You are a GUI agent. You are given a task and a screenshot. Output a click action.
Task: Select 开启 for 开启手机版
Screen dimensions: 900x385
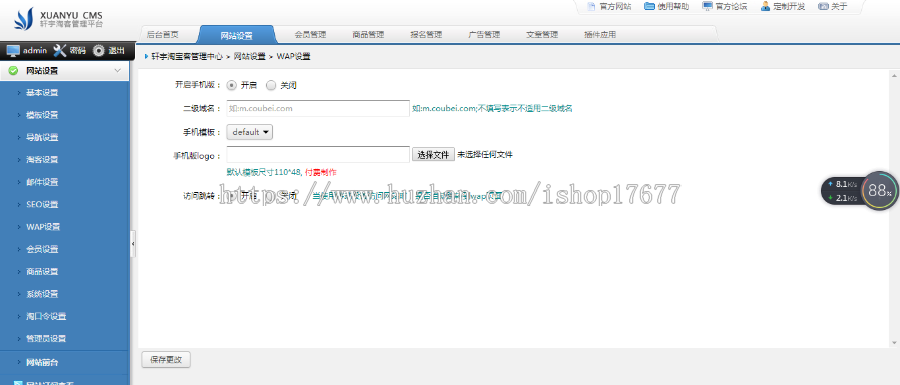click(231, 85)
